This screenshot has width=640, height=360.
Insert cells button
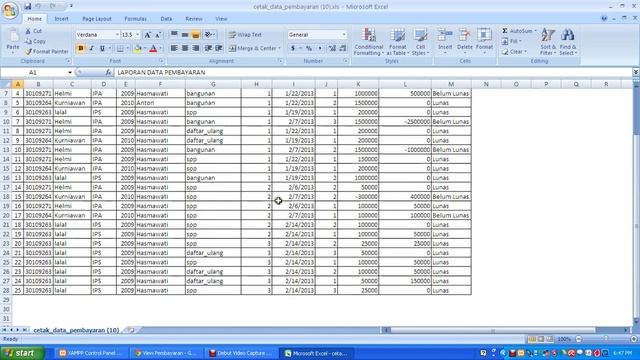[445, 42]
